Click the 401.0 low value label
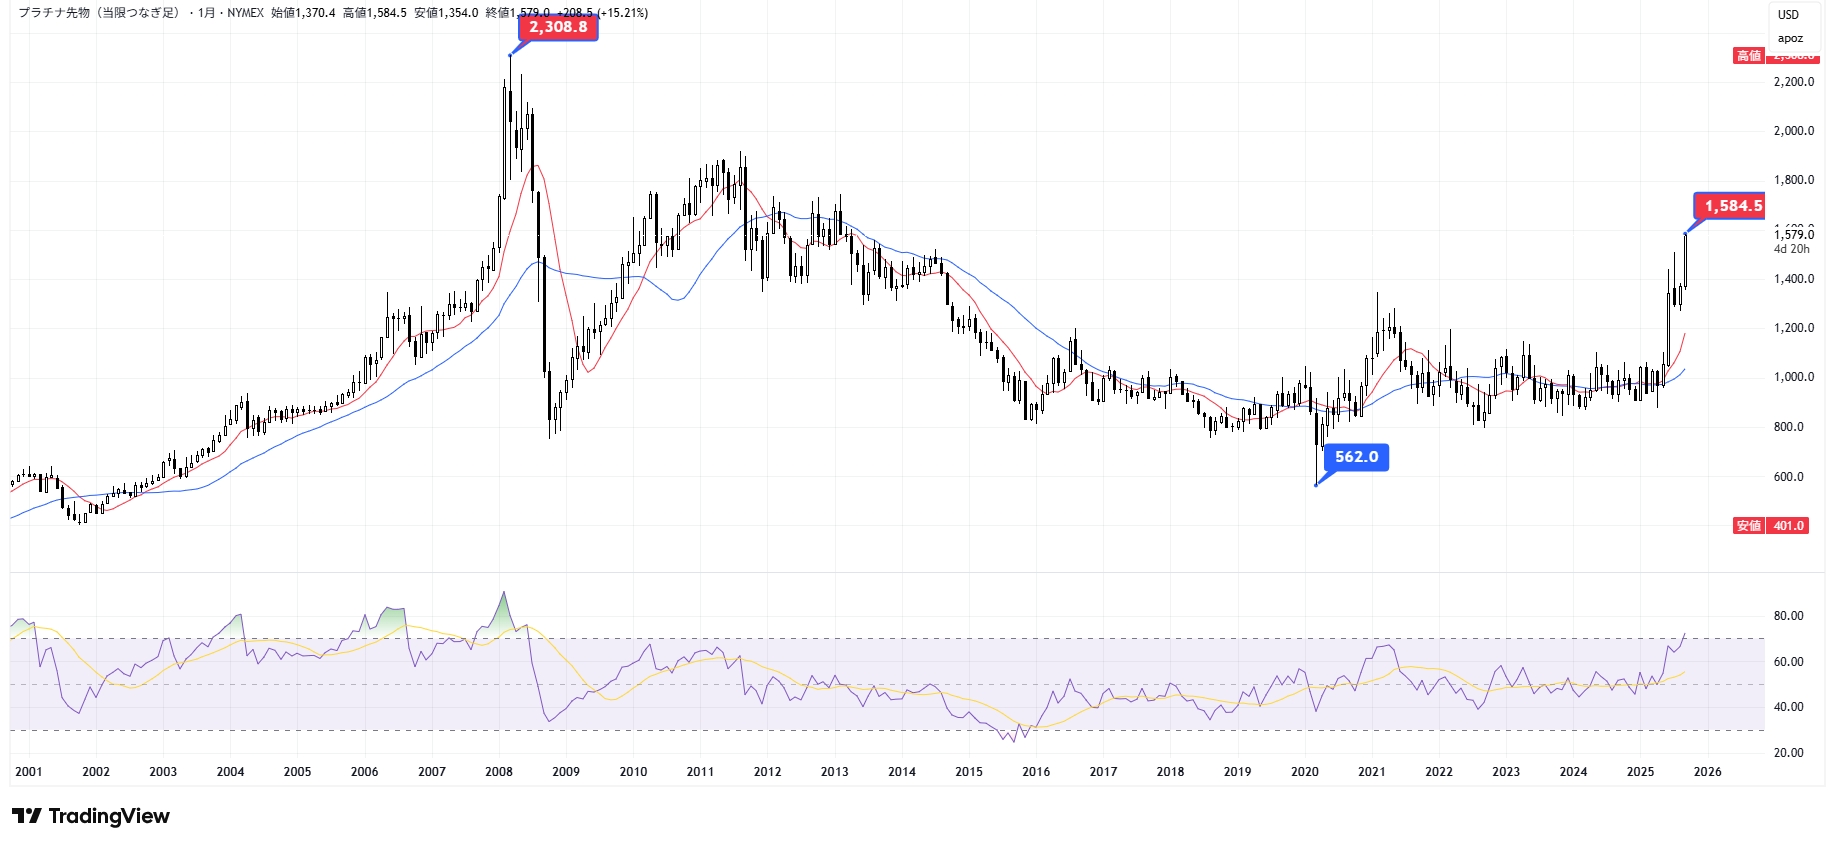Image resolution: width=1831 pixels, height=846 pixels. tap(1789, 526)
